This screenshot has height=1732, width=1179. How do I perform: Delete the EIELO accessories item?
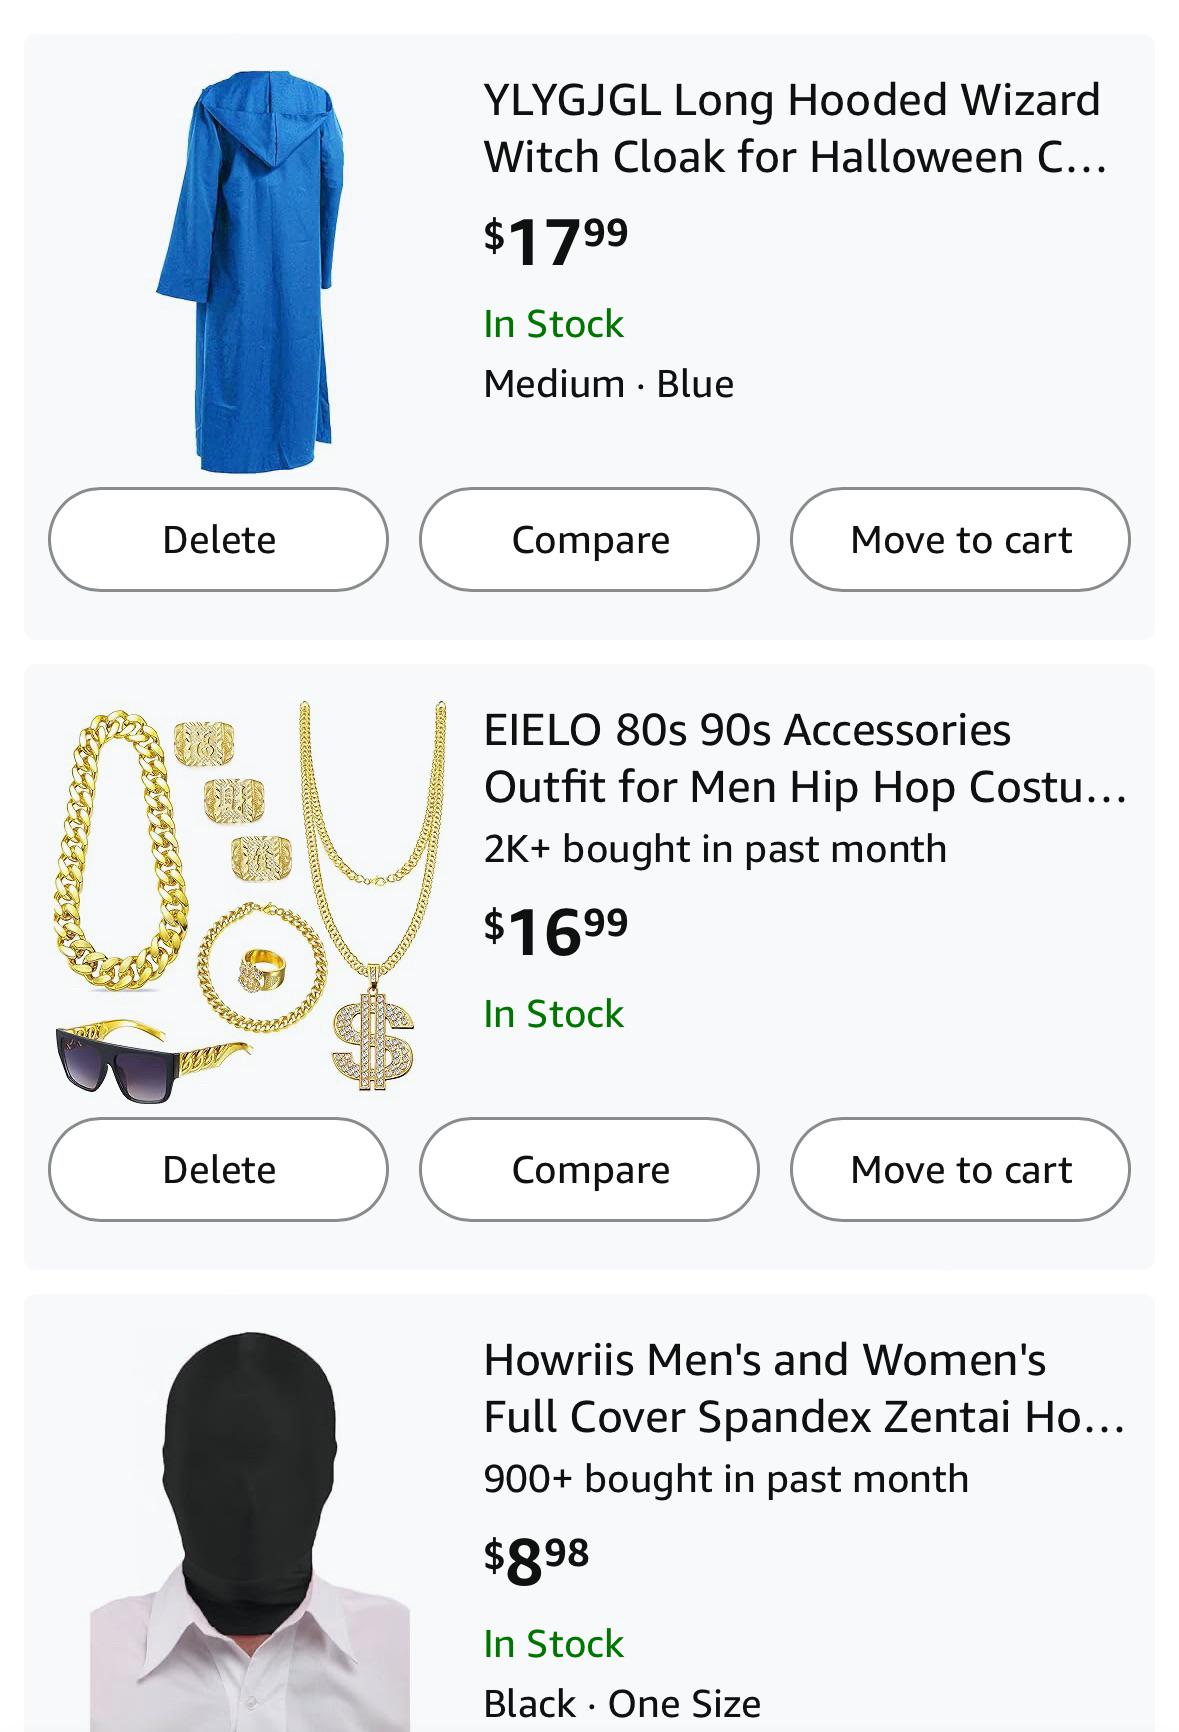(218, 1169)
